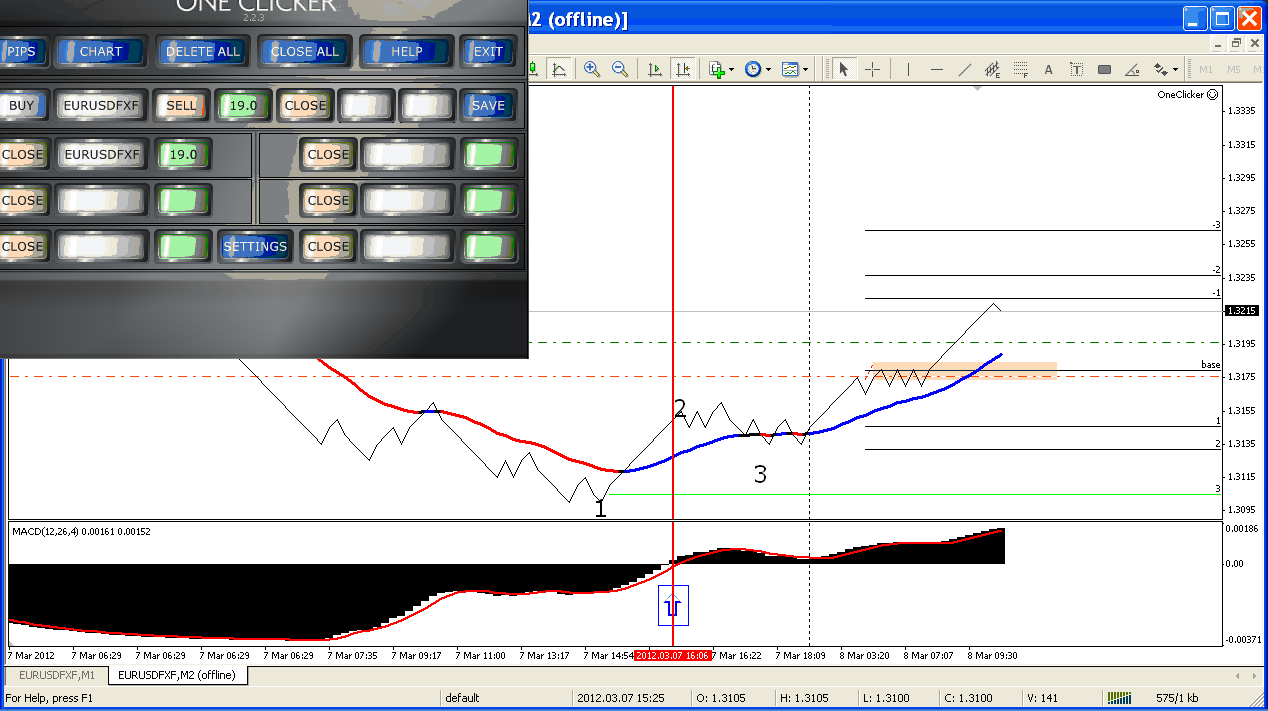Click the green 19.0 lot field beside SELL
Image resolution: width=1268 pixels, height=711 pixels.
click(x=243, y=105)
